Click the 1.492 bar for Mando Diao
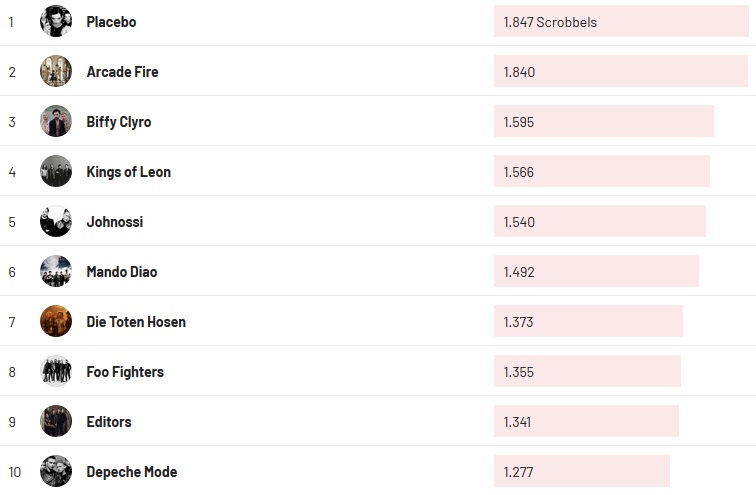Viewport: 756px width, 495px height. click(596, 272)
